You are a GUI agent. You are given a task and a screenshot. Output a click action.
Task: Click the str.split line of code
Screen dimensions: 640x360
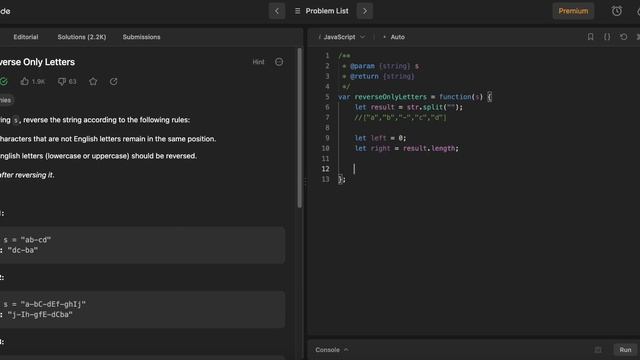pyautogui.click(x=409, y=107)
